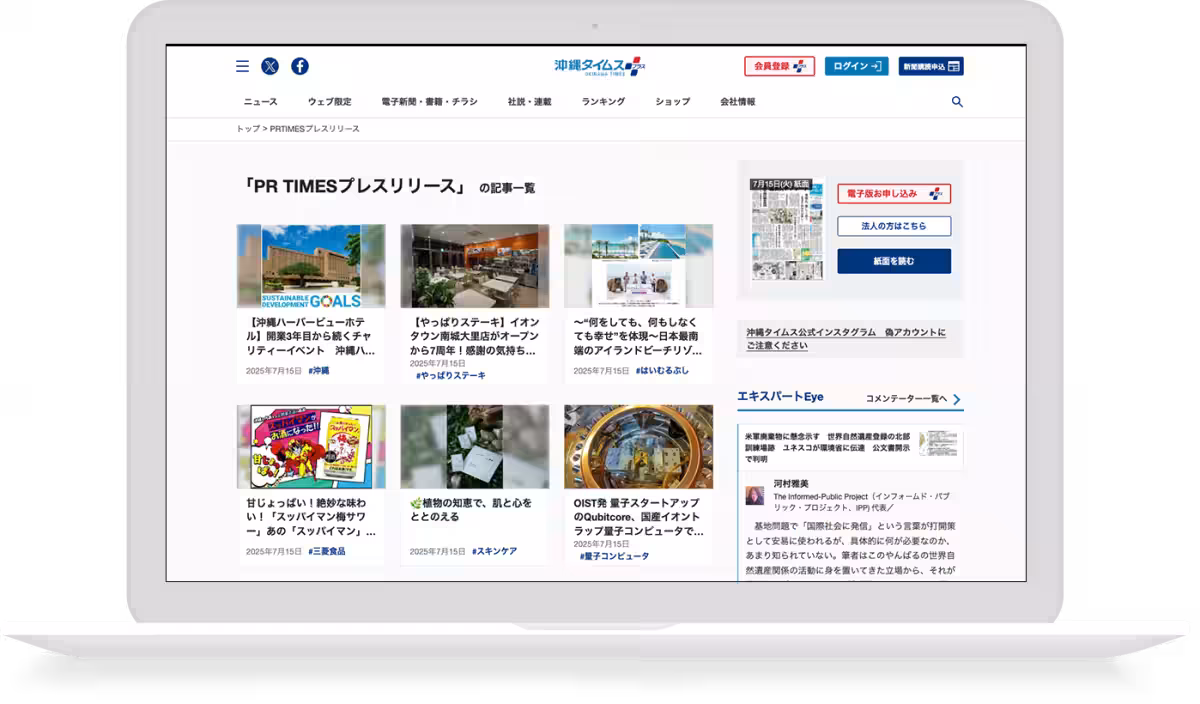
Task: Read 甘じょっぱい！絶妙な味わい headline
Action: (x=311, y=517)
